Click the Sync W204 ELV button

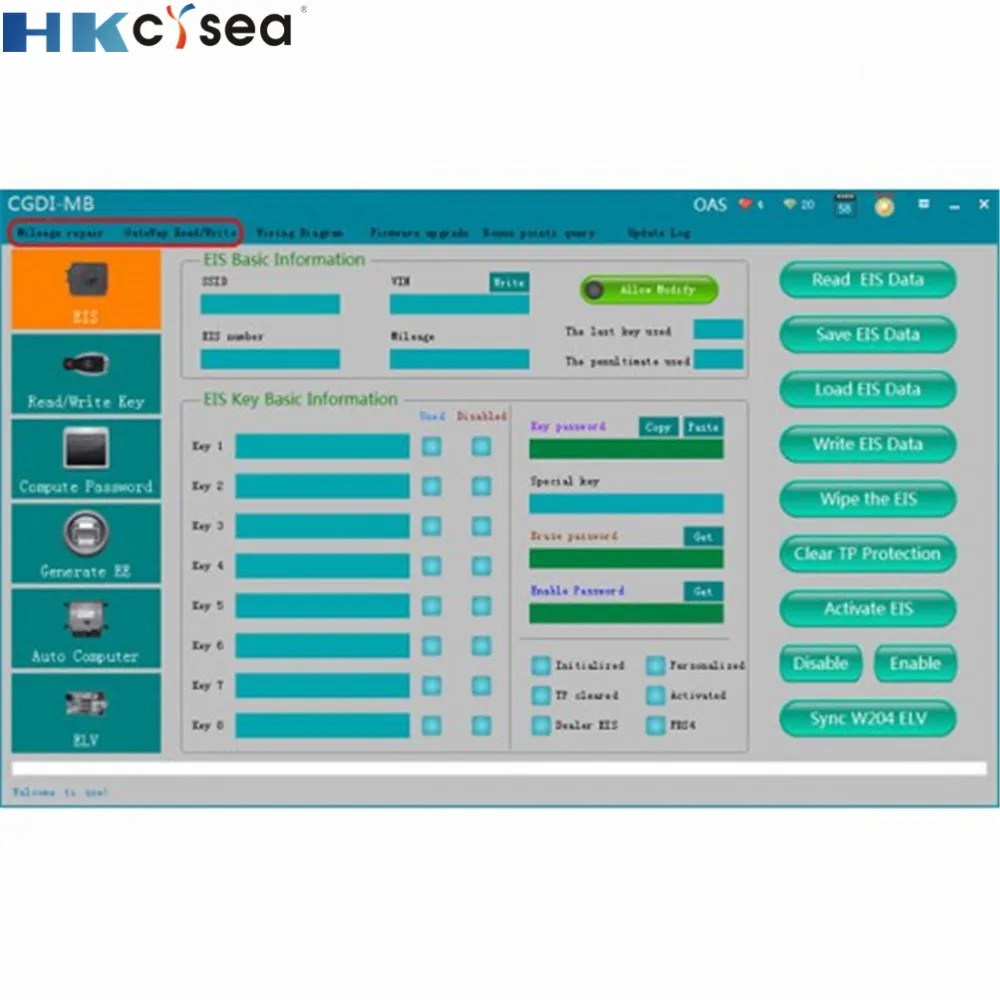click(x=867, y=719)
